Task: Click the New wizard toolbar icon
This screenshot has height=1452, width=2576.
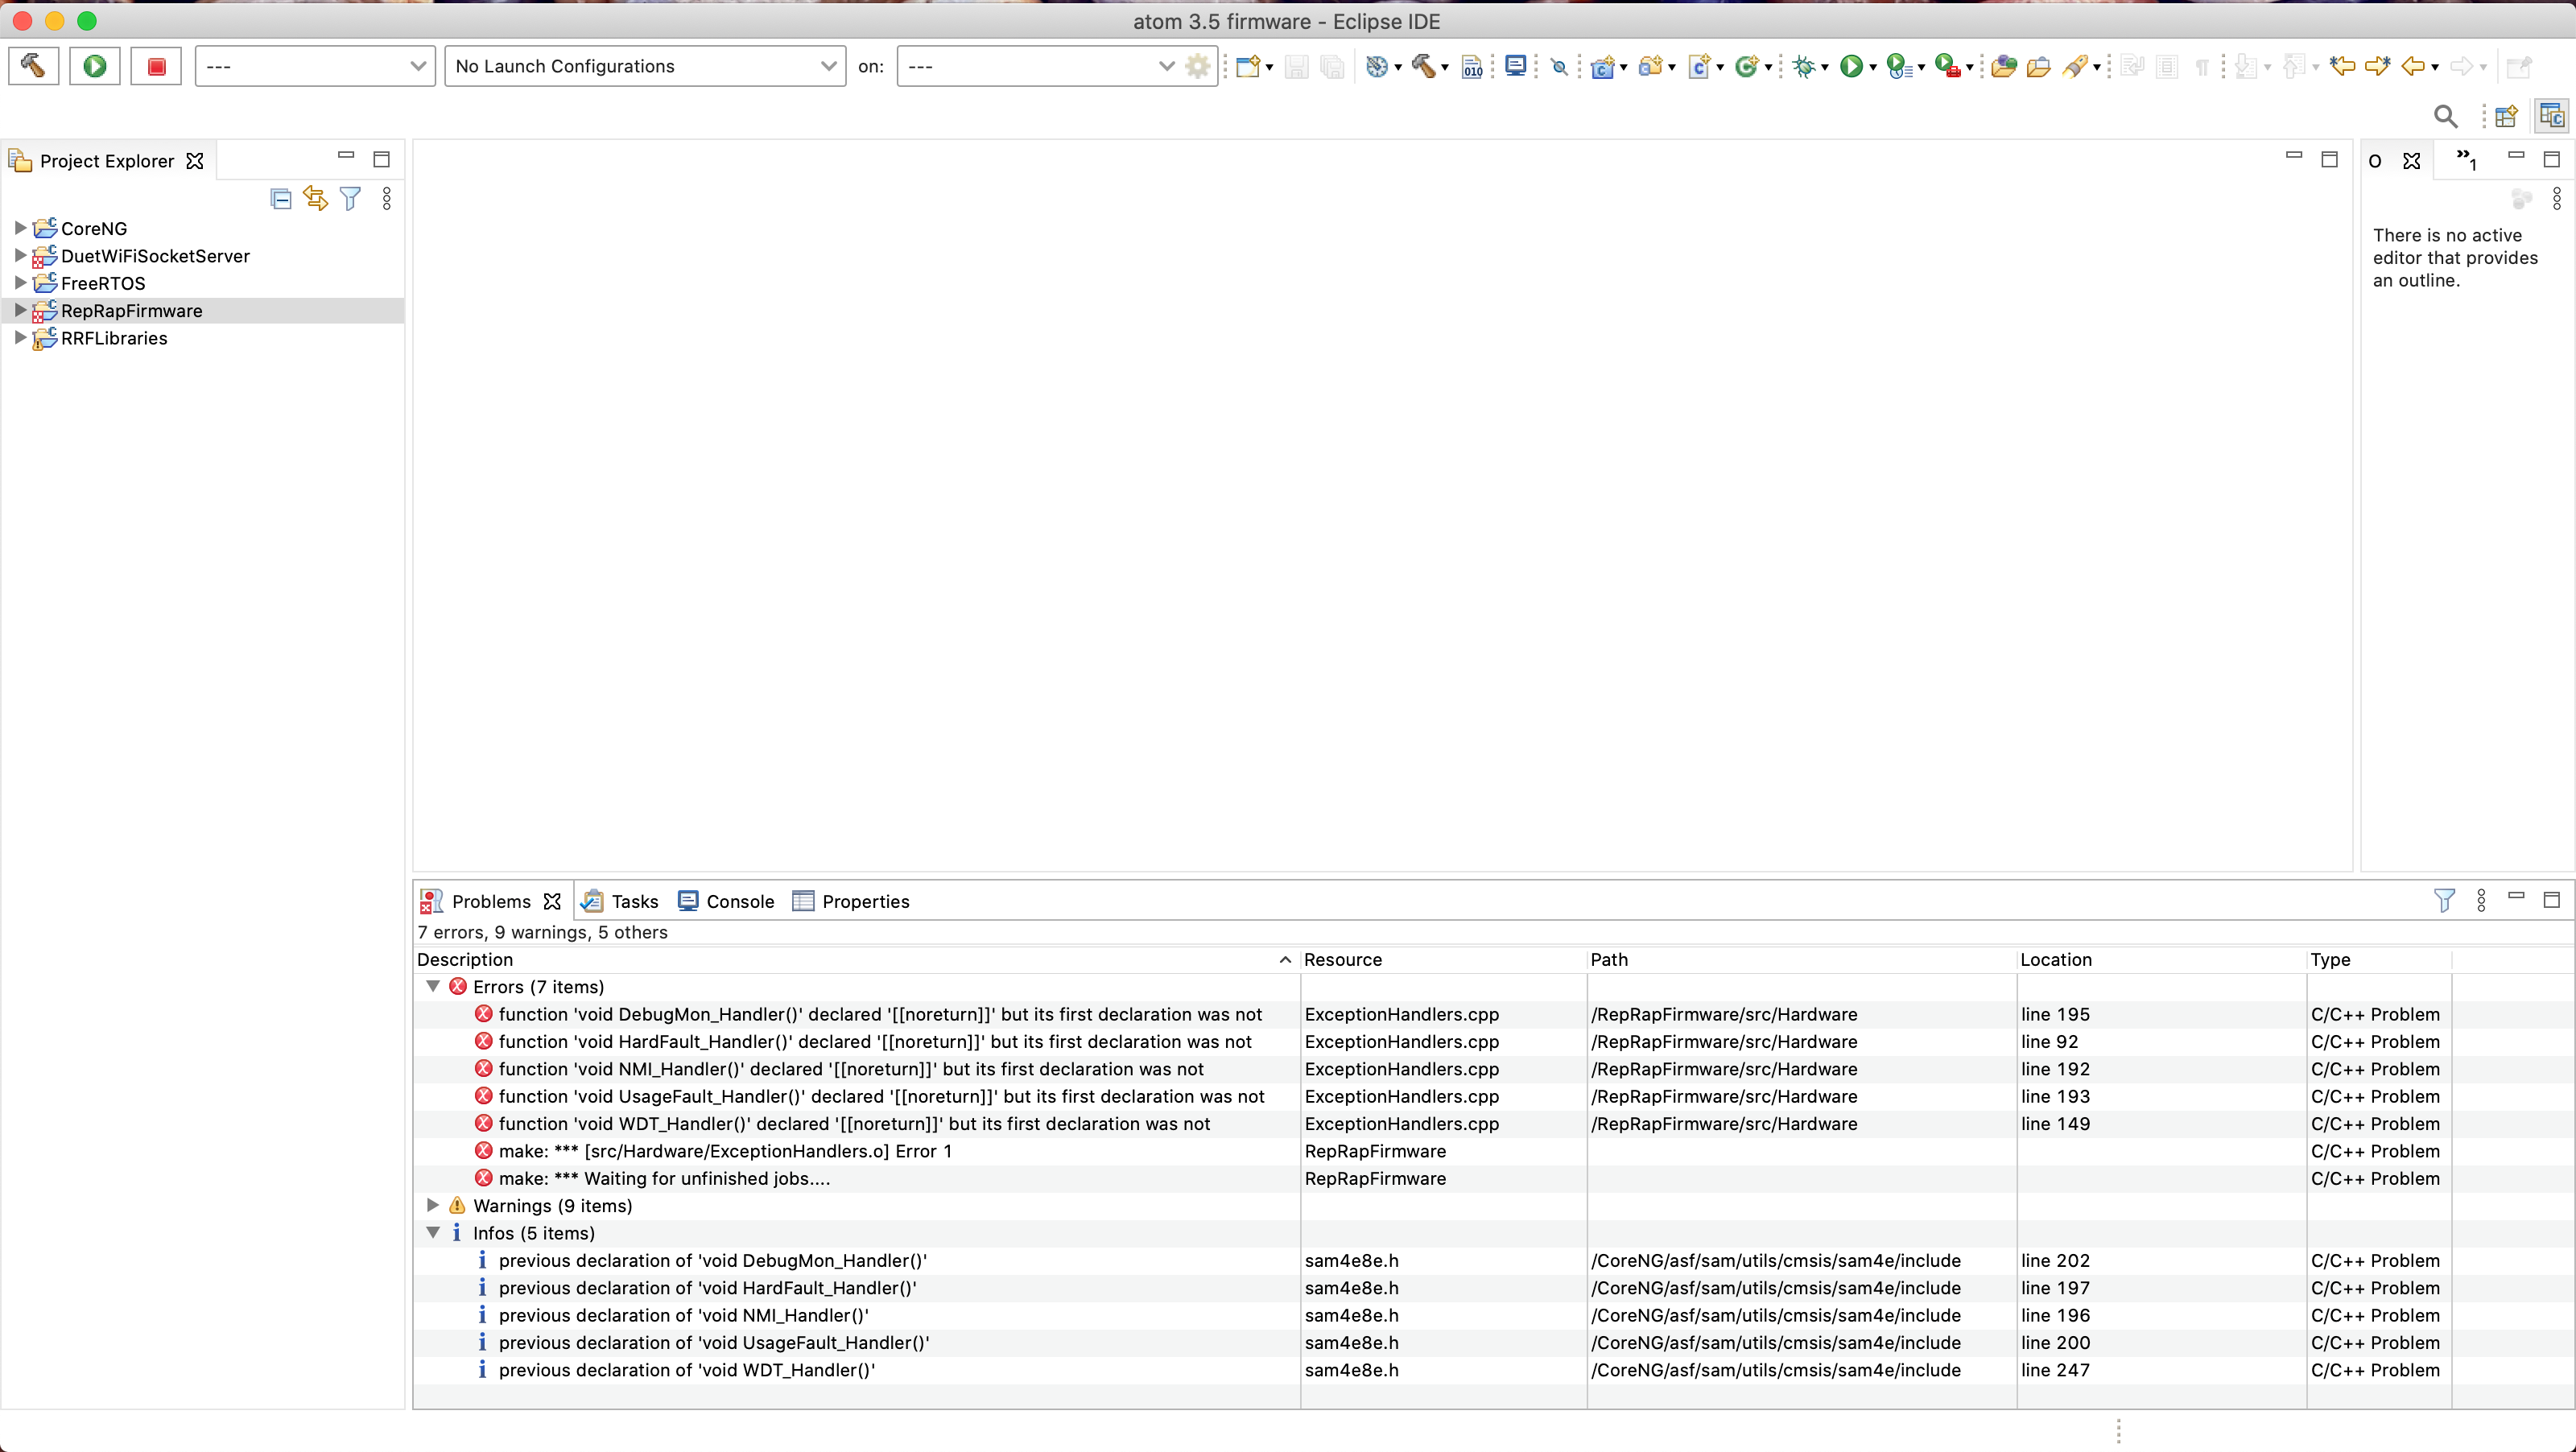Action: tap(1247, 67)
